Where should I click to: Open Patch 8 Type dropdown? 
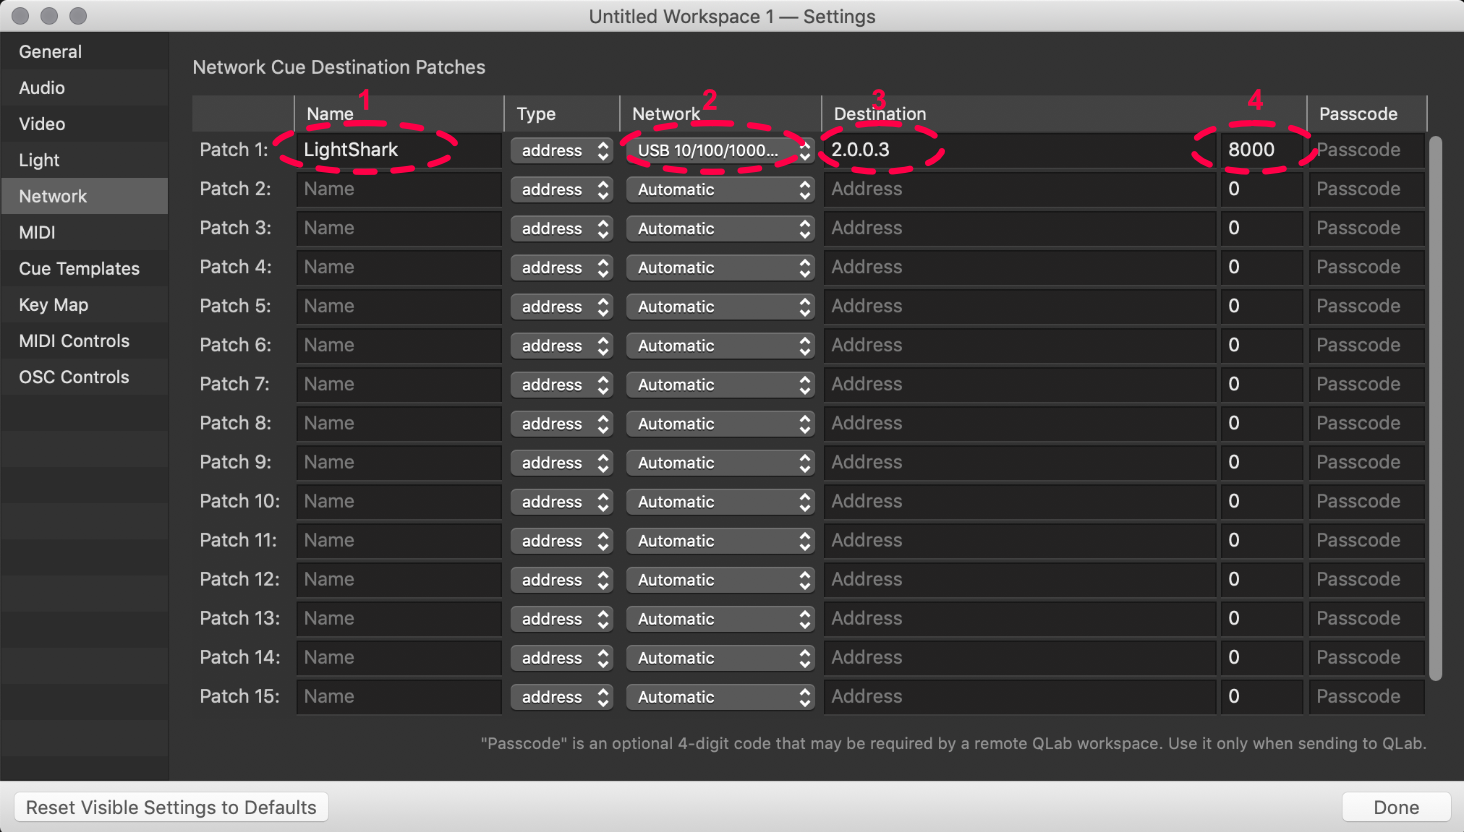(561, 423)
